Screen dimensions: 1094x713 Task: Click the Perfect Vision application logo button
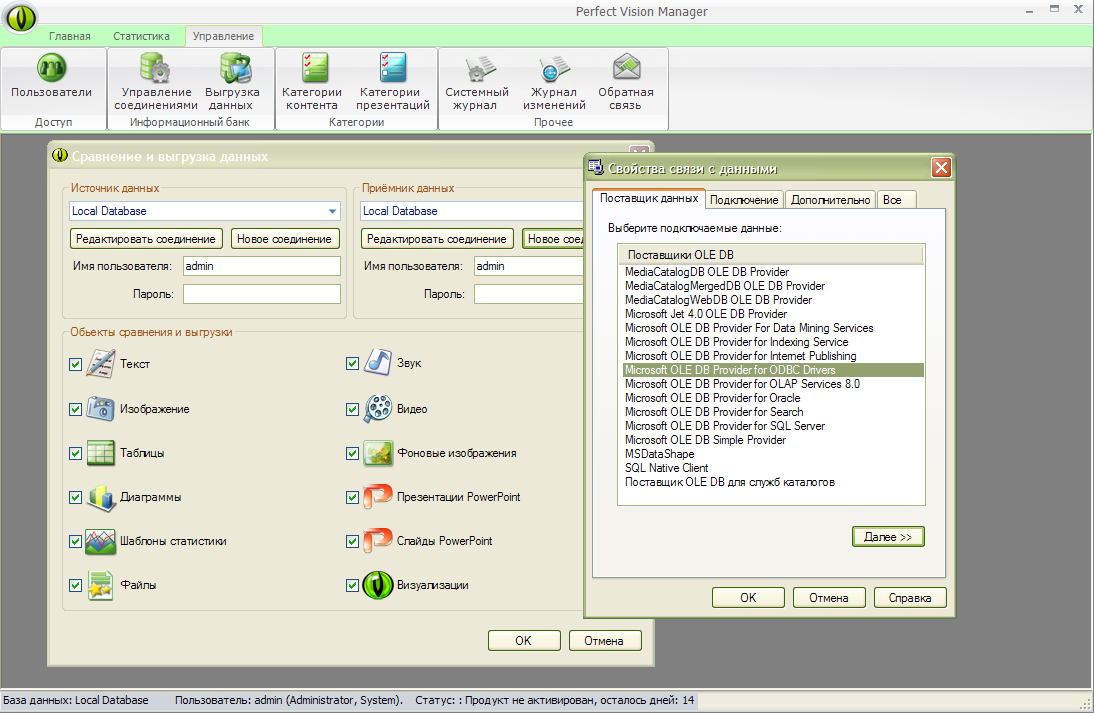pyautogui.click(x=20, y=17)
